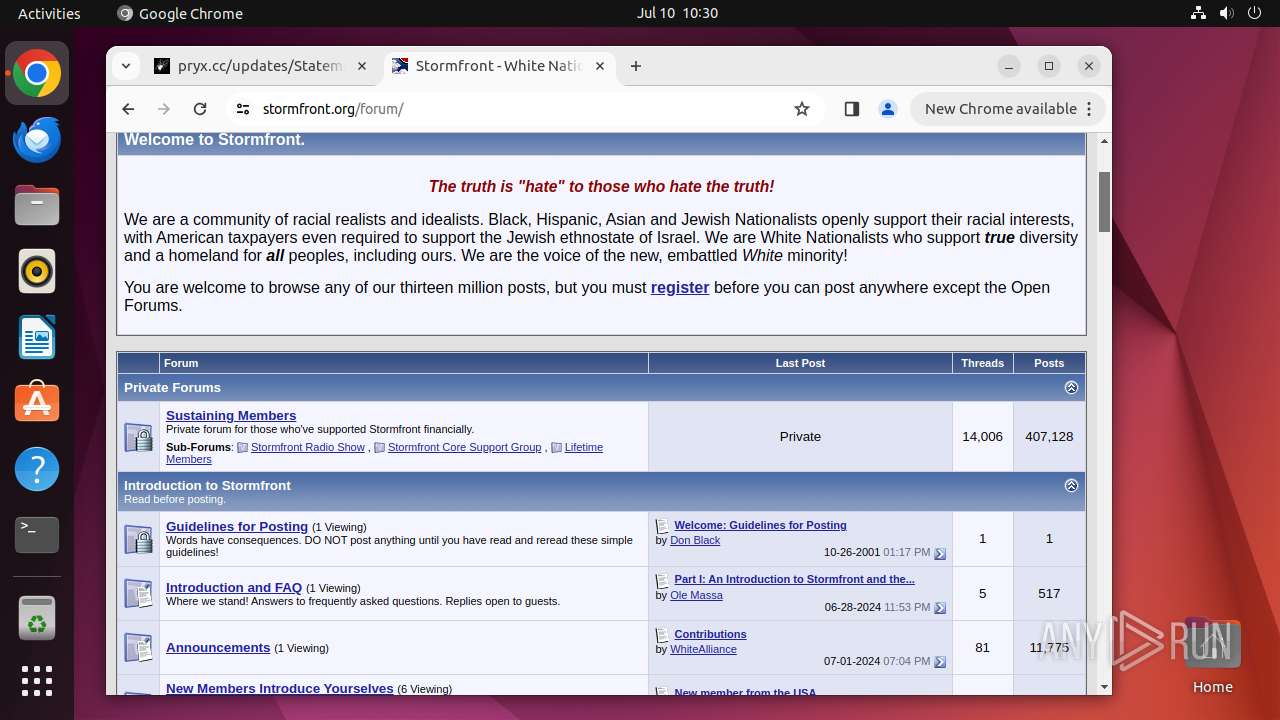Collapse the Private Forums category
Viewport: 1280px width, 720px height.
[x=1071, y=387]
